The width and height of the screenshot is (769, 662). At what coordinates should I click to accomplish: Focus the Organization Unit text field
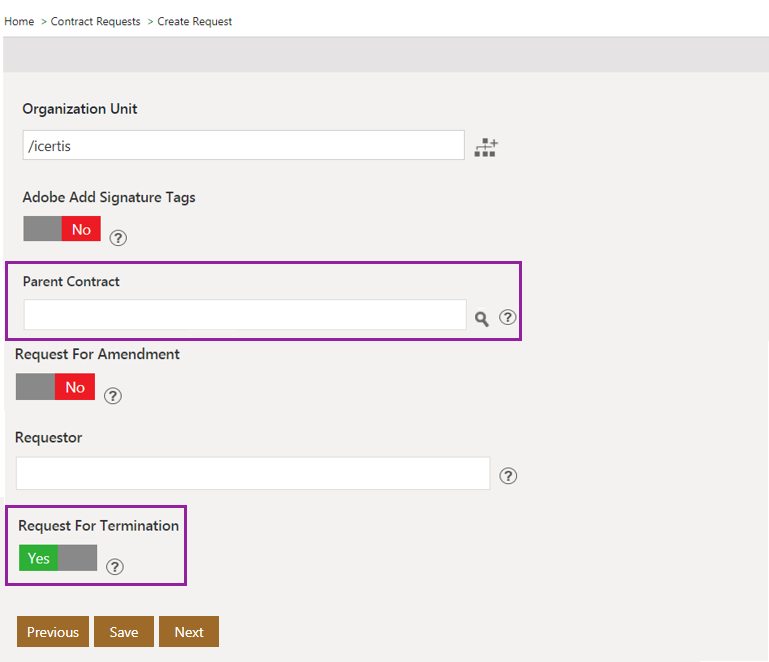point(243,146)
